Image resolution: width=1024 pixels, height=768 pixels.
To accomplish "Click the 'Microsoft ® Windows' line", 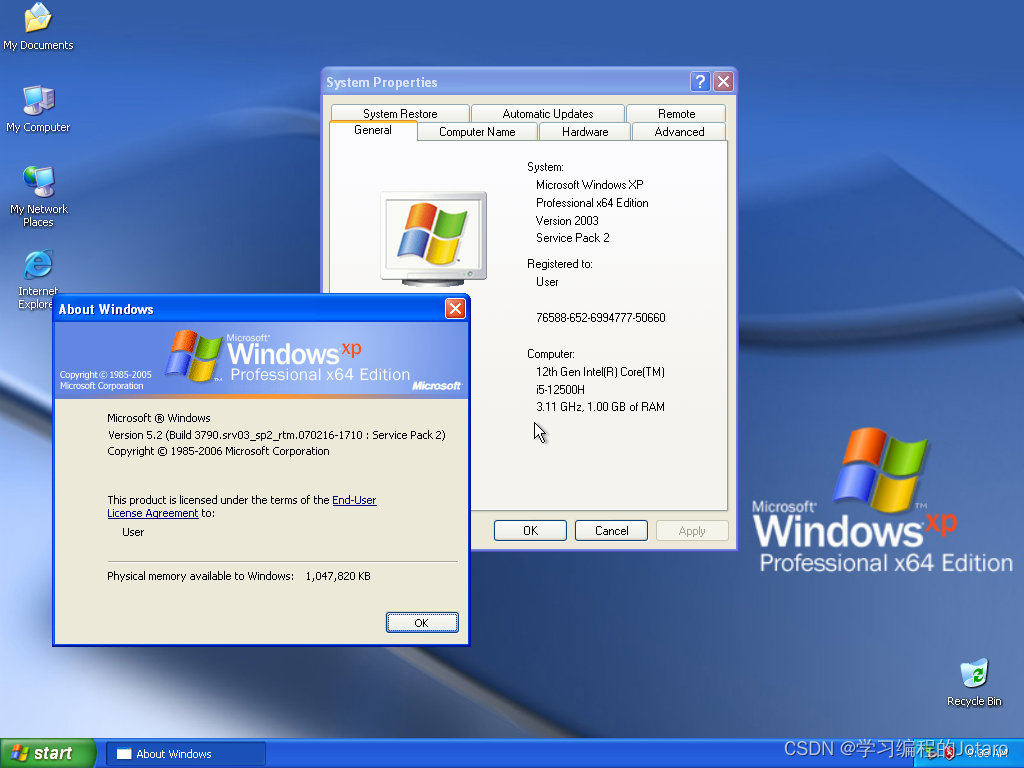I will [159, 418].
